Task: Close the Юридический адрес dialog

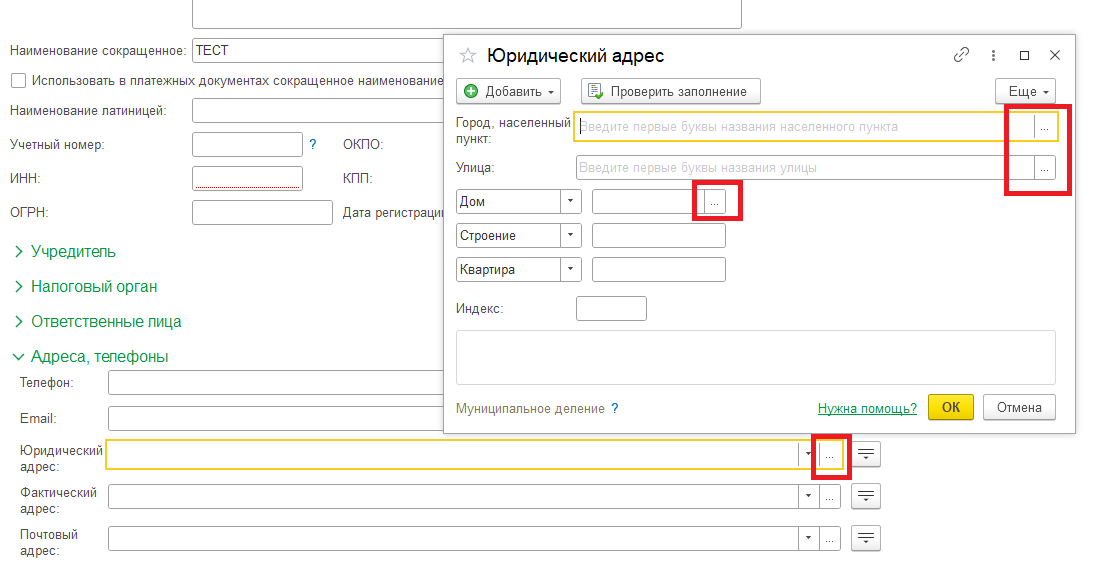Action: tap(1055, 55)
